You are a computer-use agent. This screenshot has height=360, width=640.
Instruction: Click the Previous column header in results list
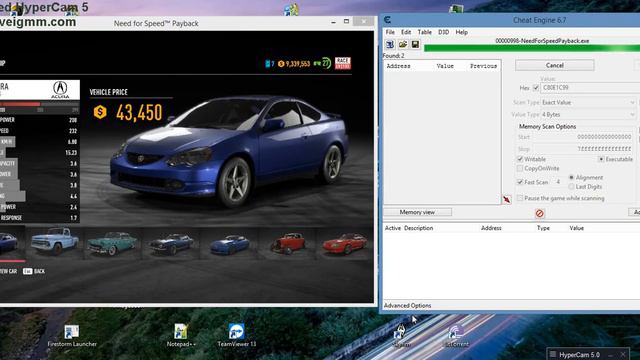[x=483, y=66]
